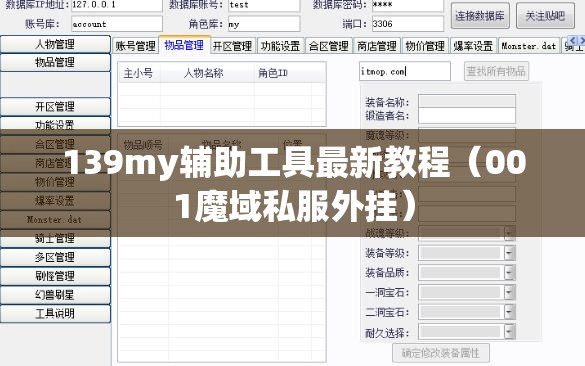Switch to the 爆率设置 tab
Viewport: 585px width, 366px height.
pyautogui.click(x=473, y=46)
